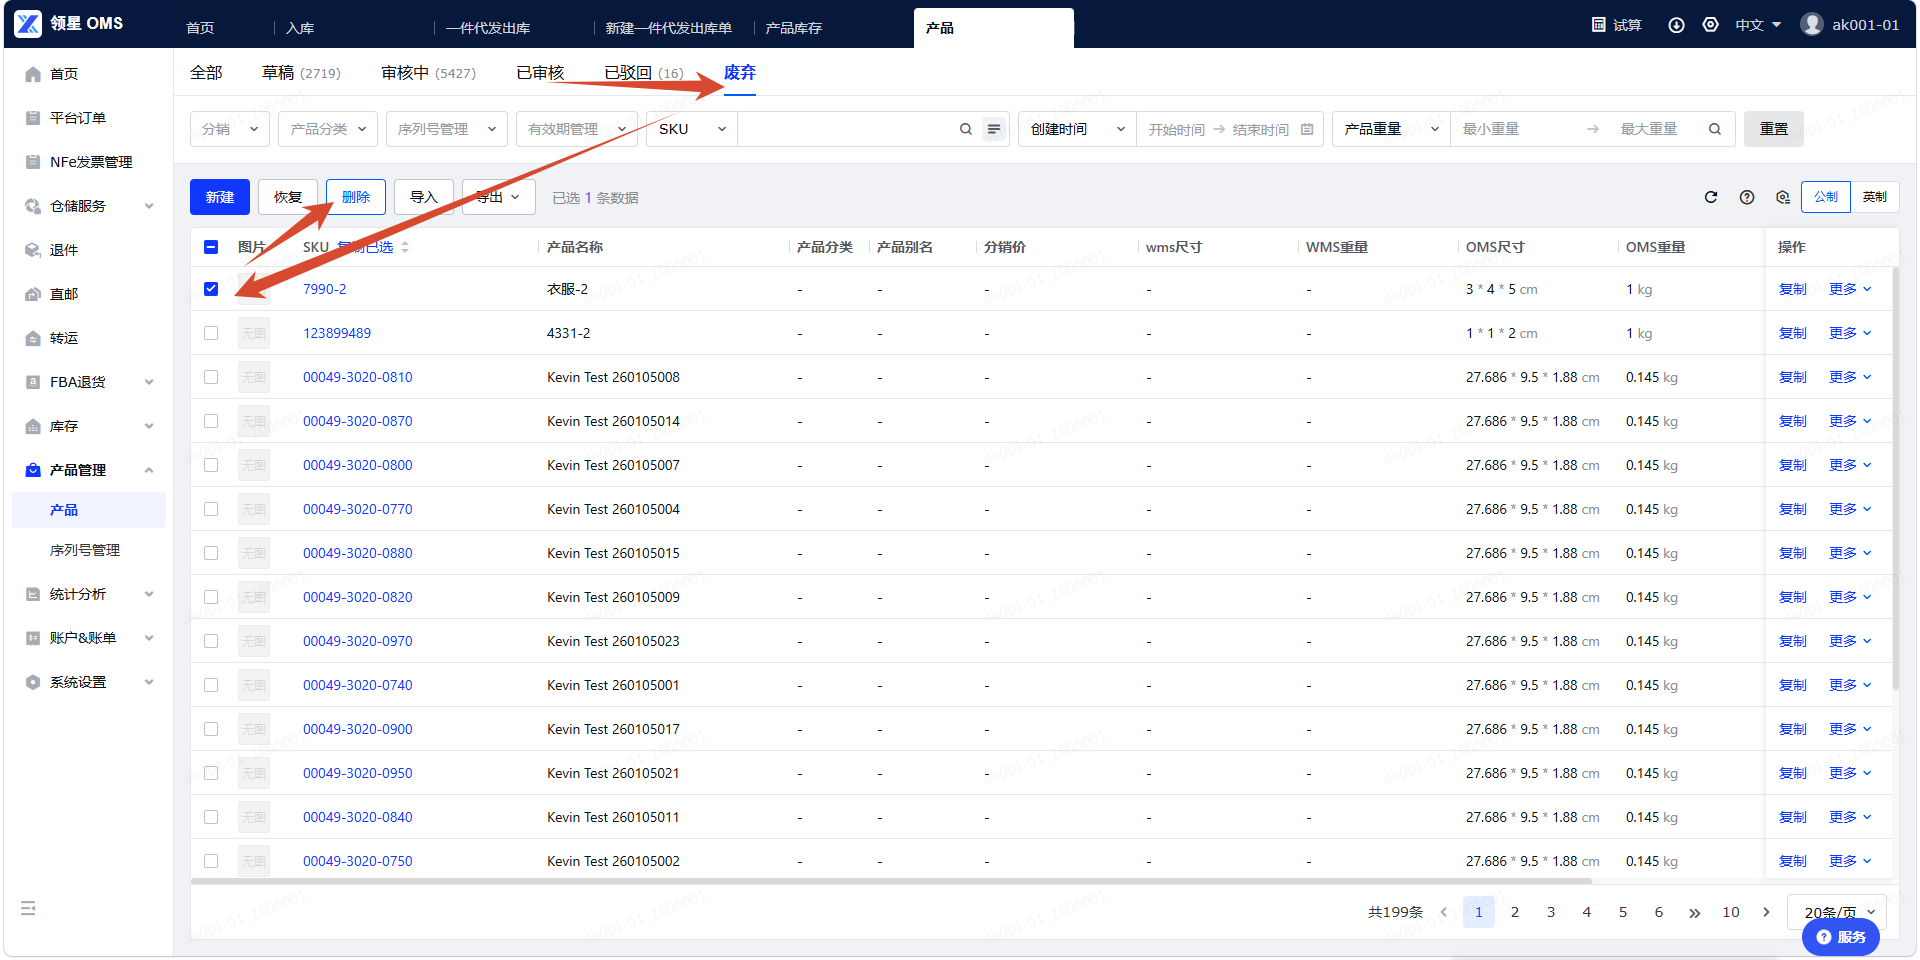Uncheck the checkbox for SKU 7990-2
Image resolution: width=1920 pixels, height=960 pixels.
(211, 289)
